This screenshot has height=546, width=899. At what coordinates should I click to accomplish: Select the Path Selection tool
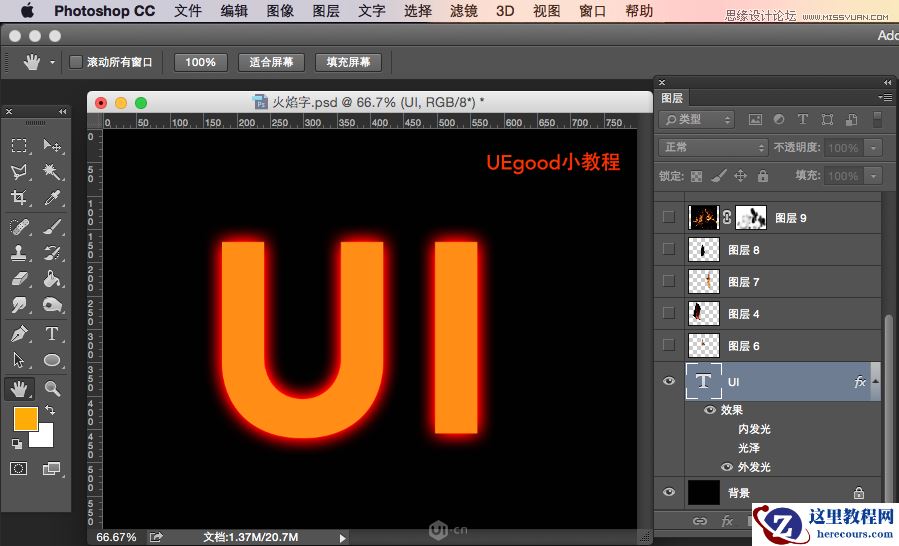click(x=19, y=360)
